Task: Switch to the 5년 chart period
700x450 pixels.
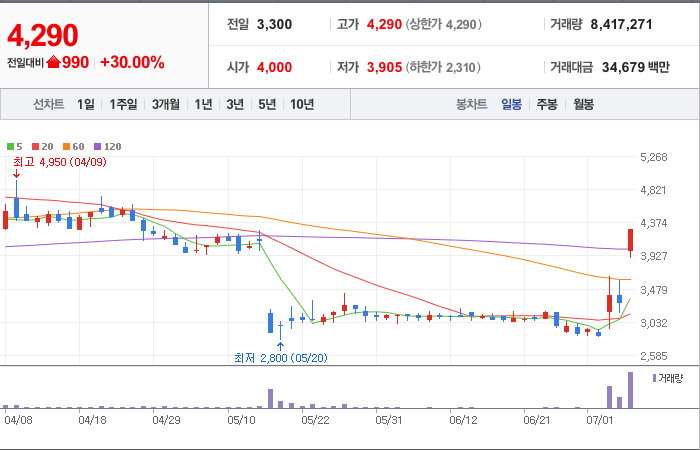Action: pos(267,104)
